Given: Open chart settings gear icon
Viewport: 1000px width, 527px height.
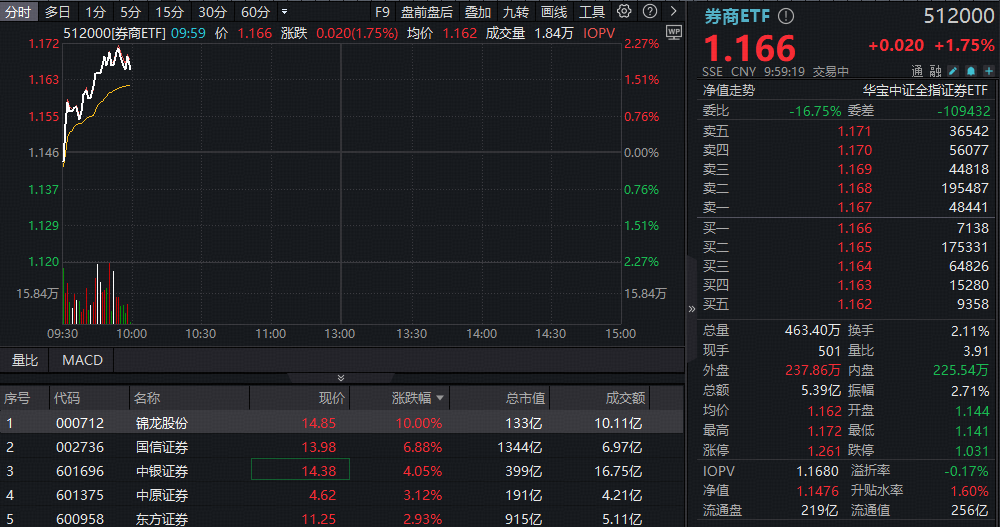Looking at the screenshot, I should [x=624, y=12].
